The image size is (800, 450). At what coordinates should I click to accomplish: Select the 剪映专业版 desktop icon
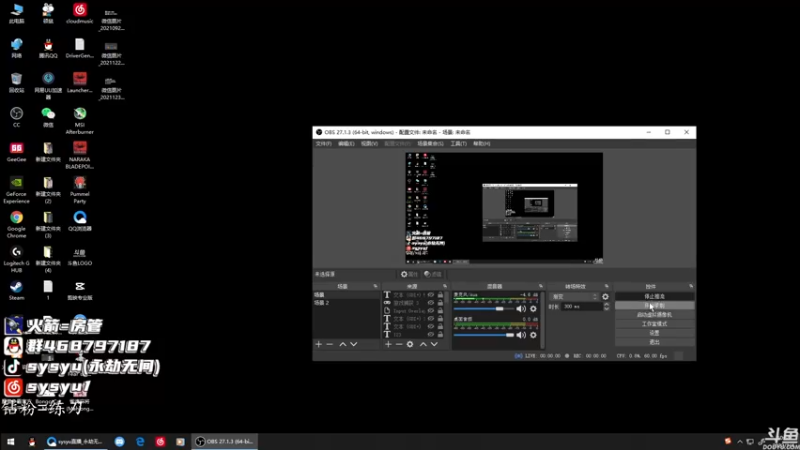(80, 290)
